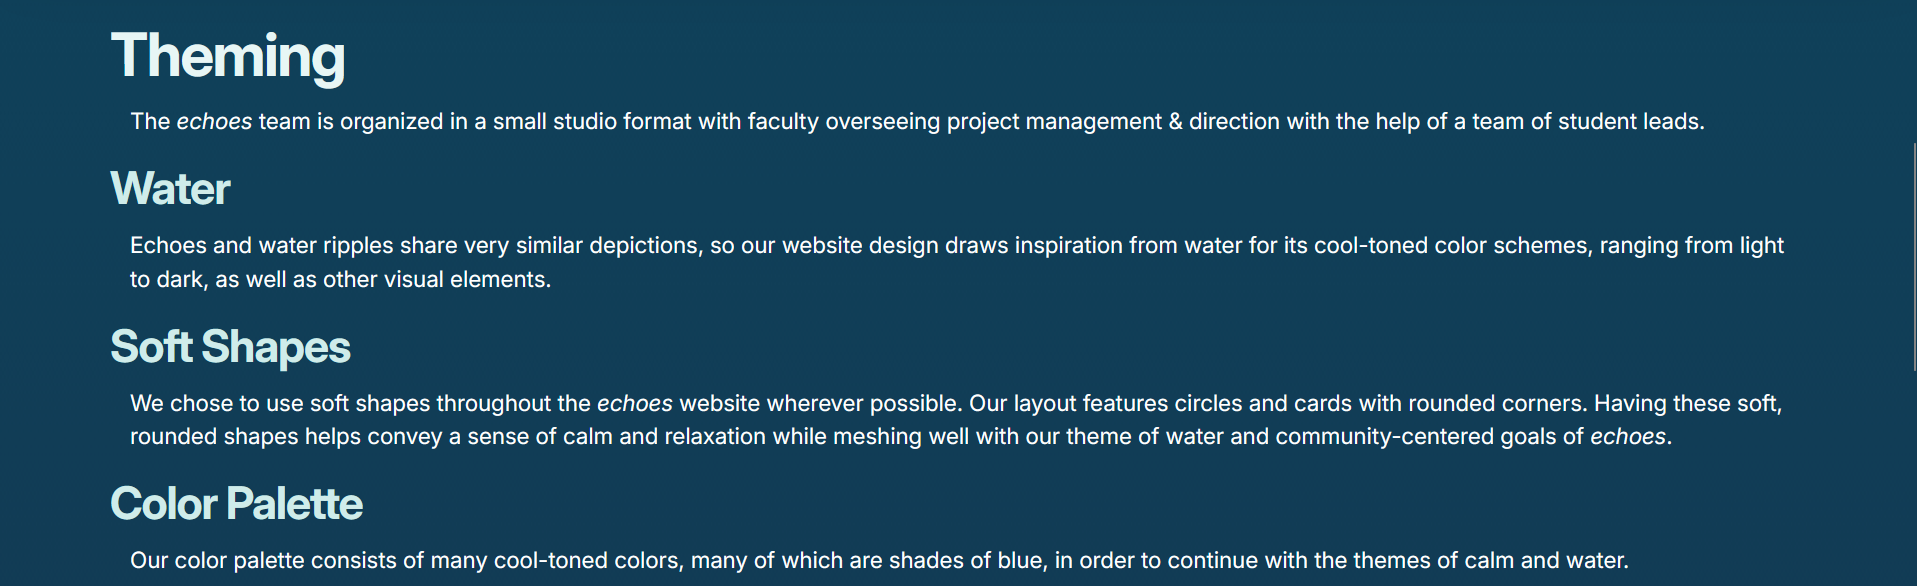Image resolution: width=1917 pixels, height=586 pixels.
Task: Click italic "echoes" before "team is organized"
Action: pyautogui.click(x=214, y=122)
